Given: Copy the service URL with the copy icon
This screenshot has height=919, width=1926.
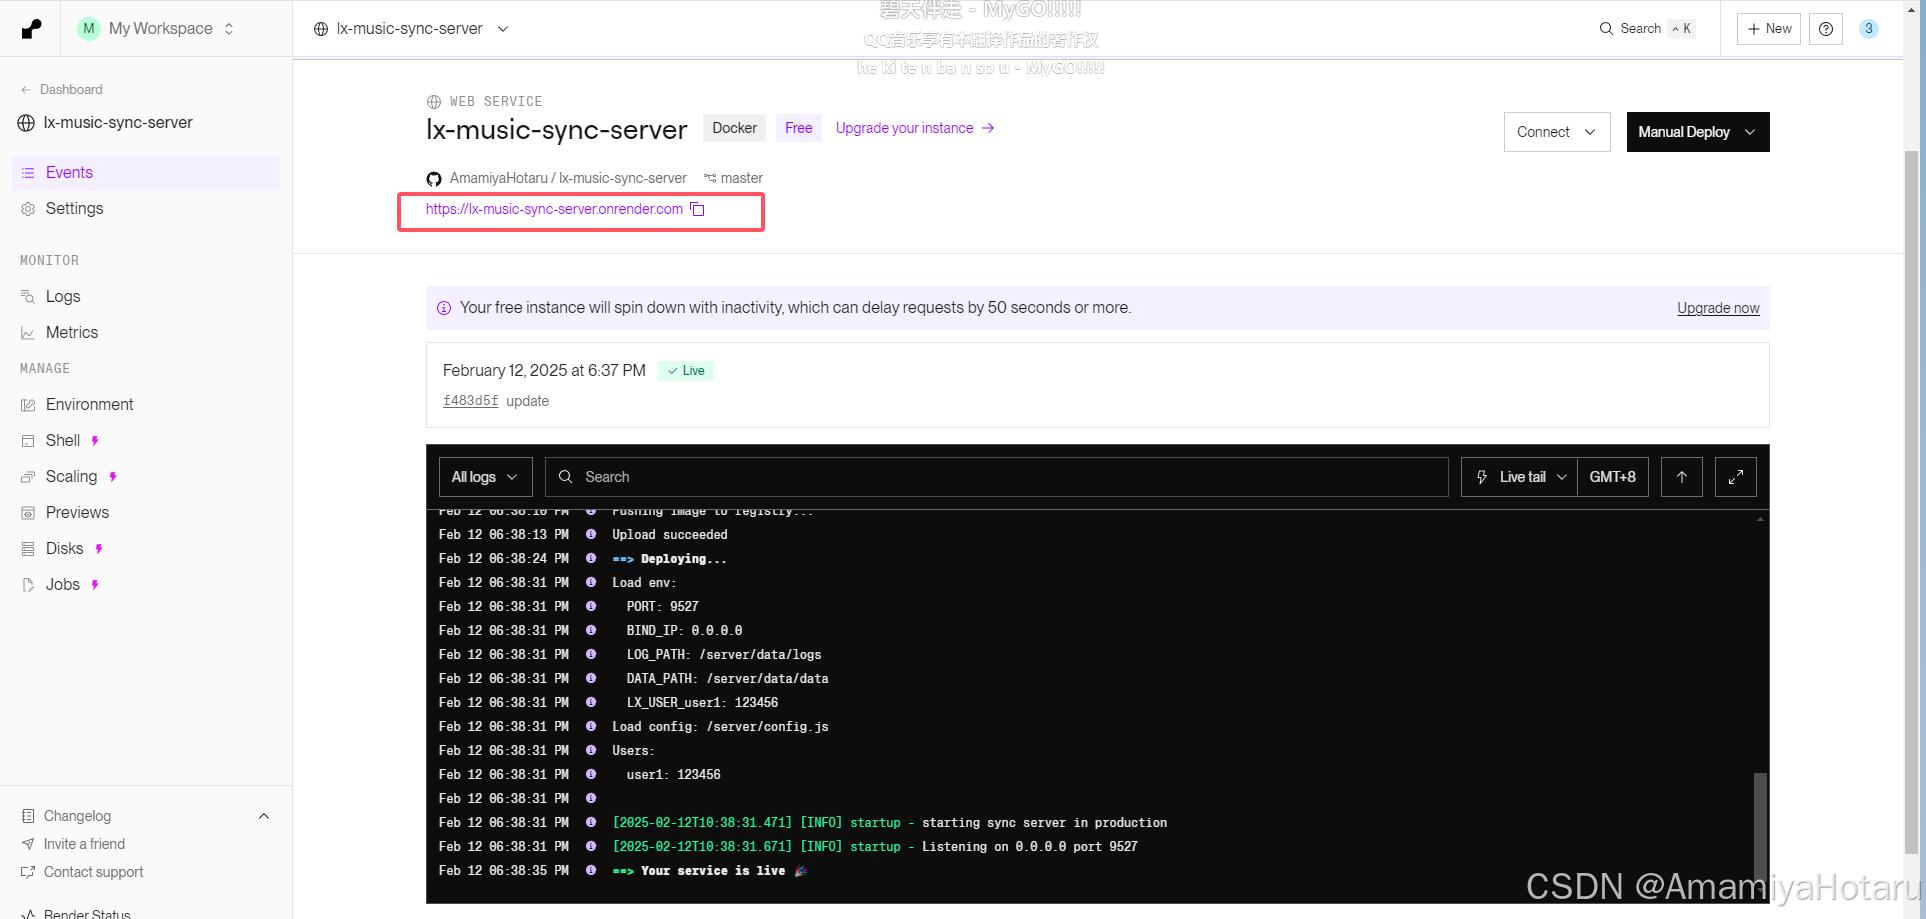Looking at the screenshot, I should click(x=698, y=209).
